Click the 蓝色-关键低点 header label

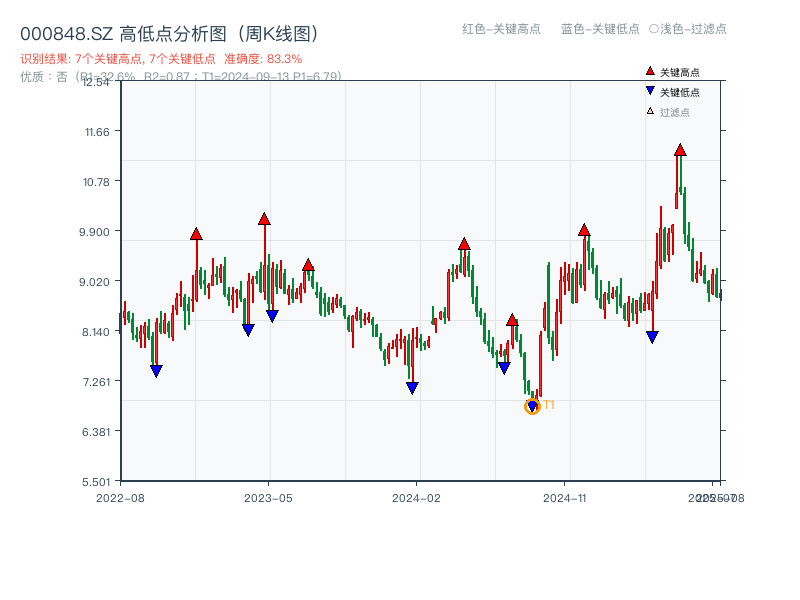click(x=600, y=29)
